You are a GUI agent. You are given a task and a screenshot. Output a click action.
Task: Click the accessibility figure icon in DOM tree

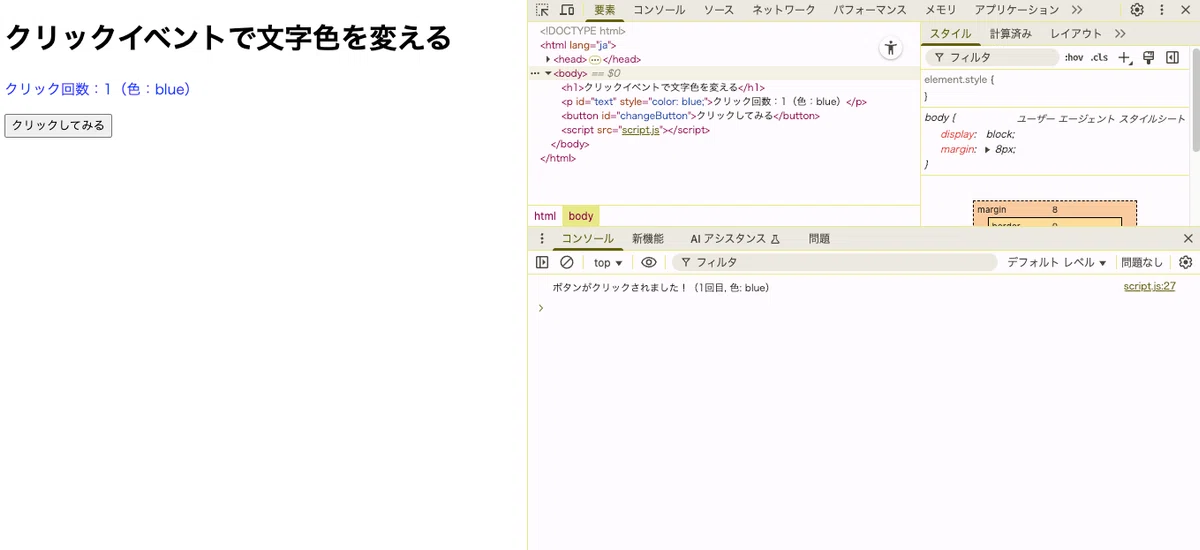pos(890,48)
